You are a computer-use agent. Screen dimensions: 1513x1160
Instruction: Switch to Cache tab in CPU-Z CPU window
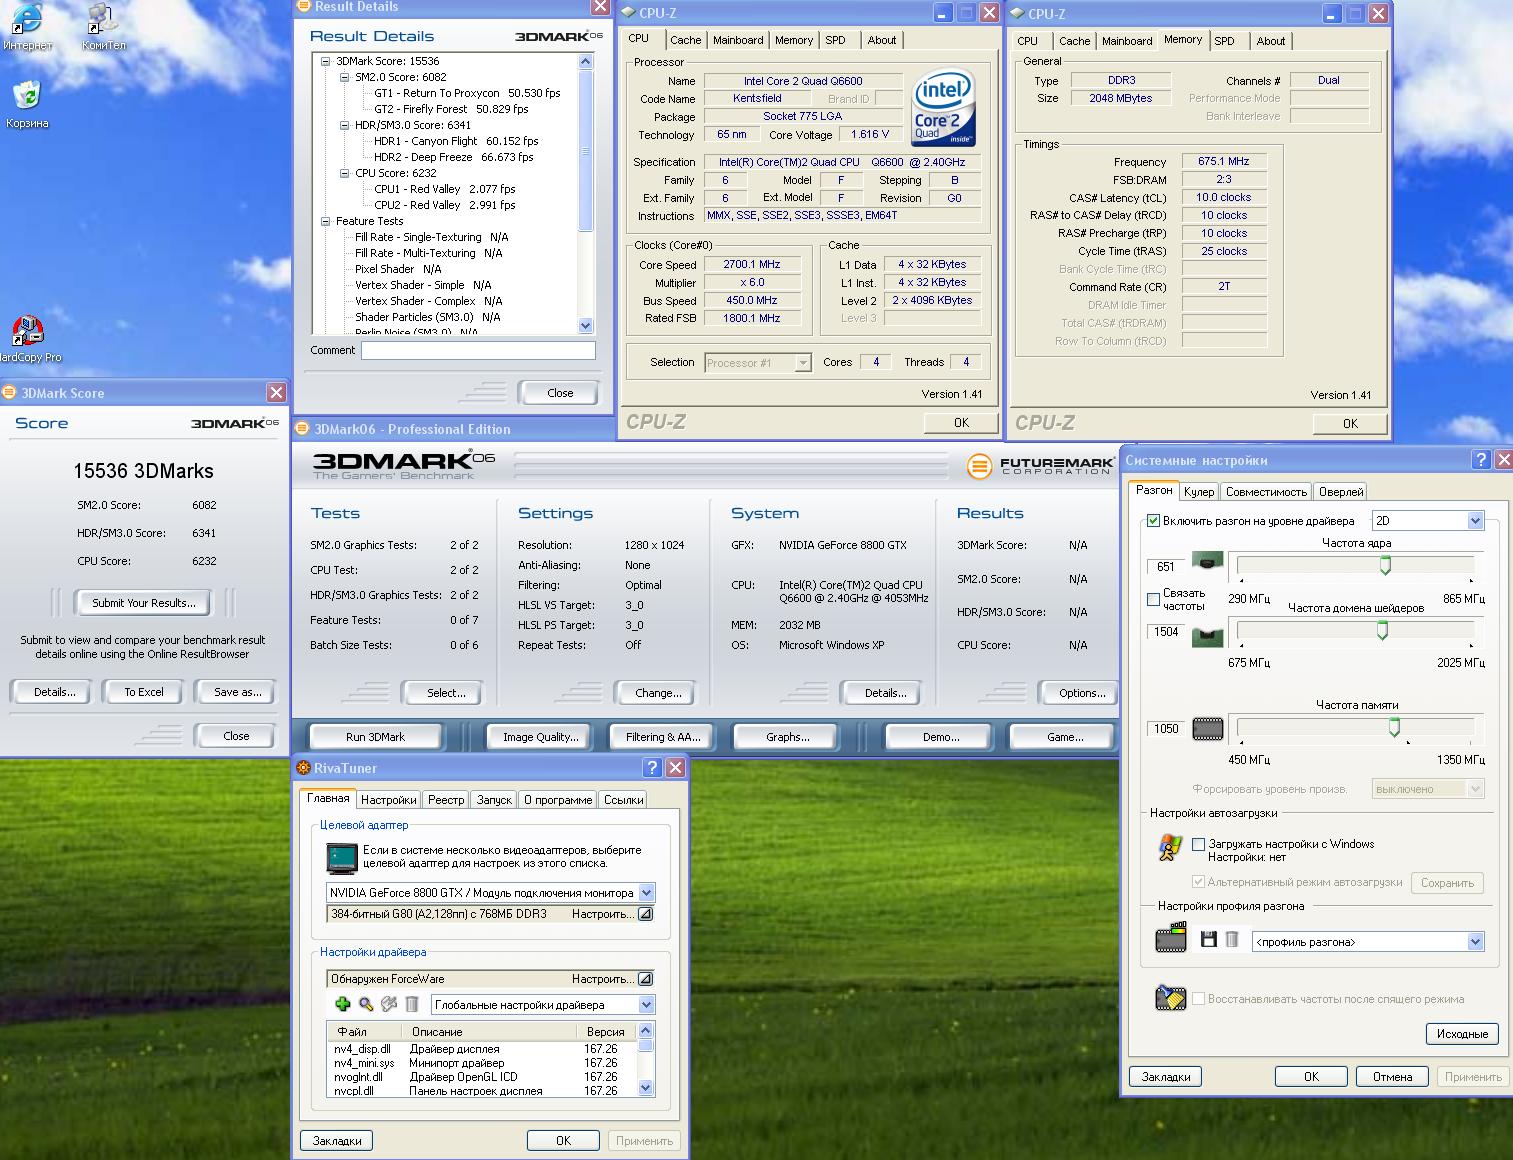point(685,40)
